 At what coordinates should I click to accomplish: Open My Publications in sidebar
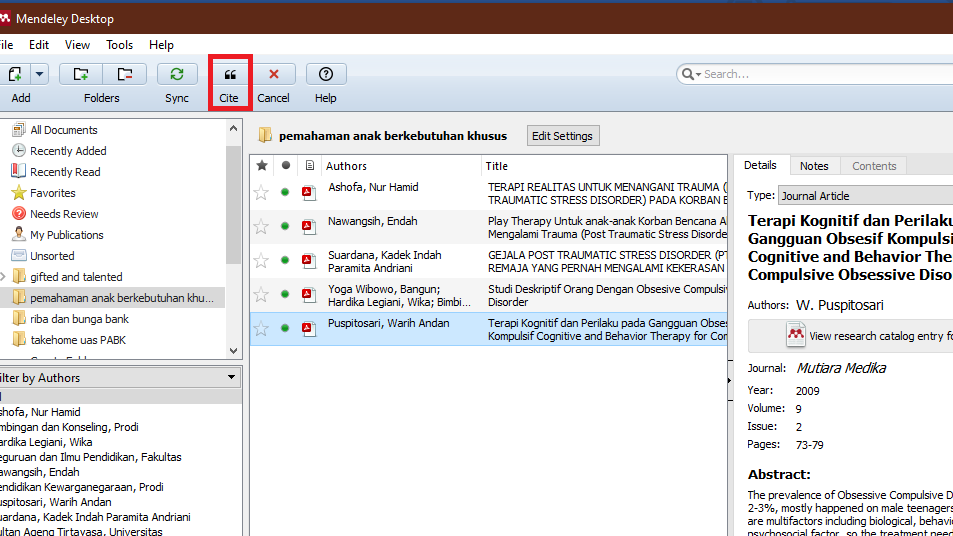pos(67,235)
